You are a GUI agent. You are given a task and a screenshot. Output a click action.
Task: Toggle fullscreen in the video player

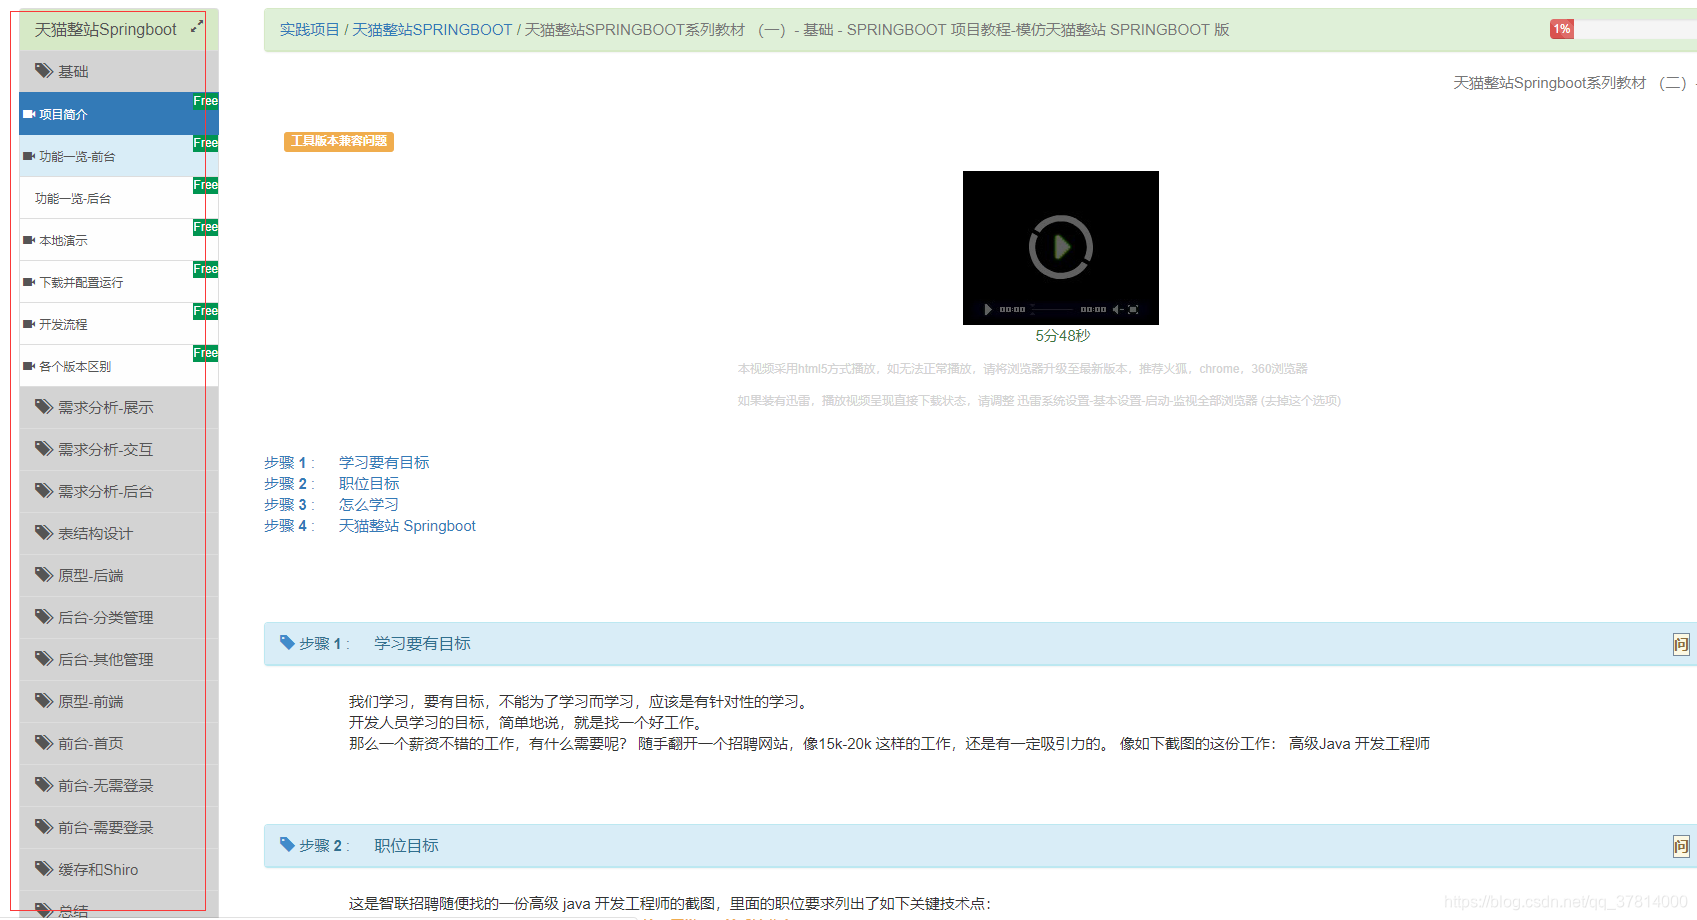tap(1133, 309)
